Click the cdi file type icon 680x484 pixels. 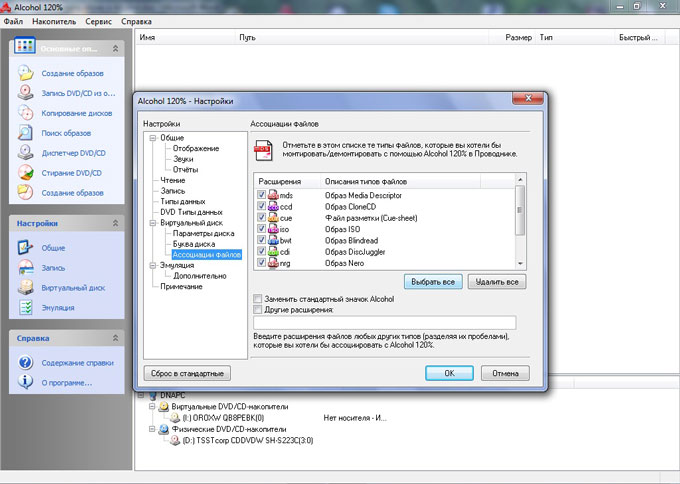click(273, 252)
